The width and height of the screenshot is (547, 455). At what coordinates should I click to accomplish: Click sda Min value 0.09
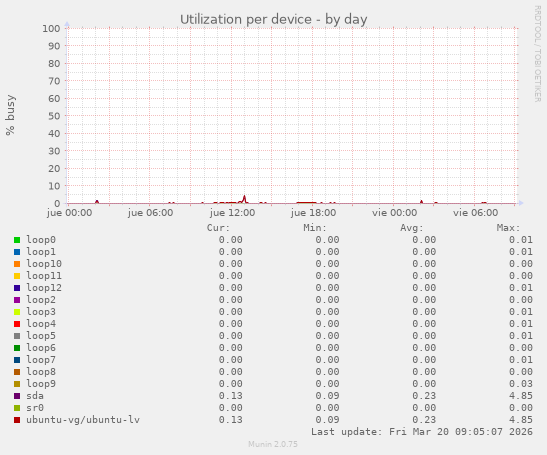click(x=327, y=396)
